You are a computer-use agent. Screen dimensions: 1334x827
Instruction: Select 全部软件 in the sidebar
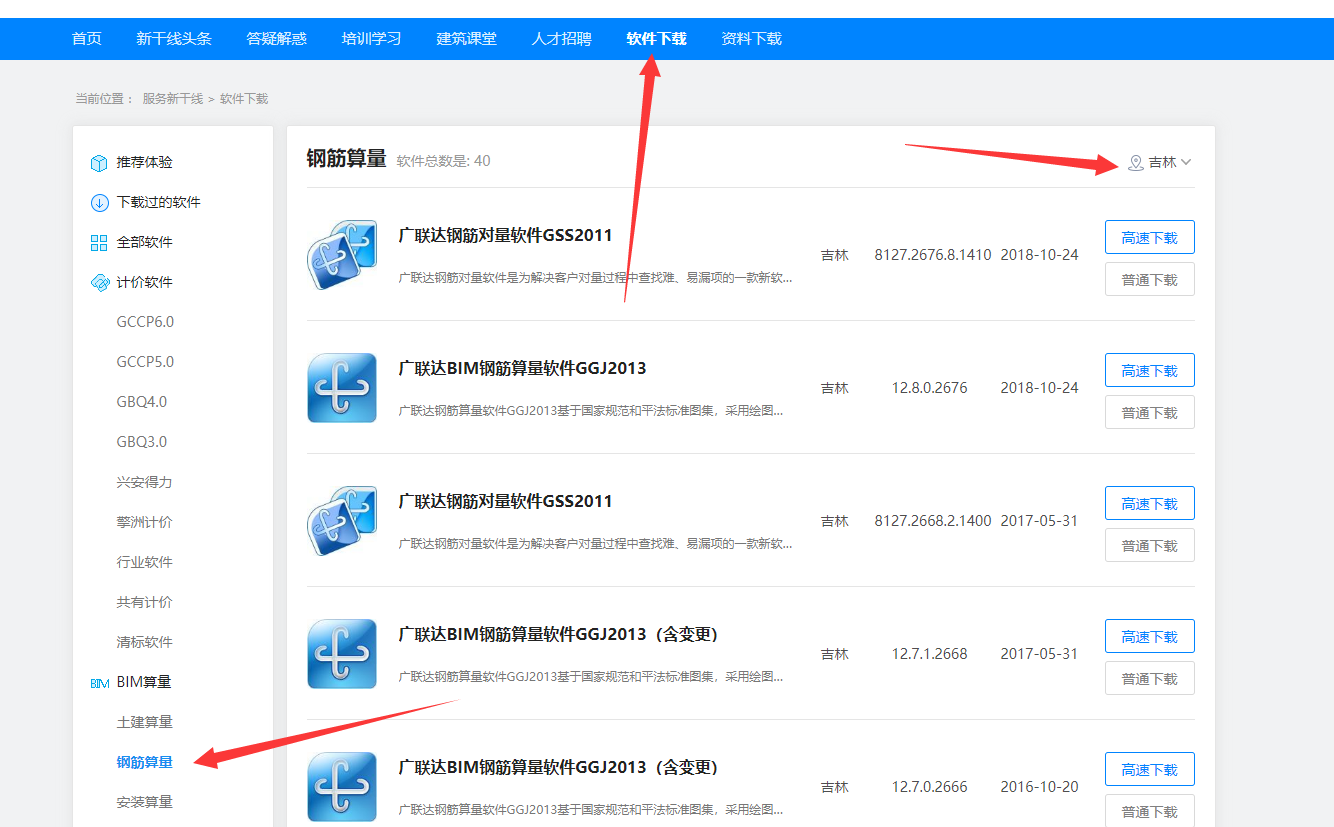pos(145,242)
